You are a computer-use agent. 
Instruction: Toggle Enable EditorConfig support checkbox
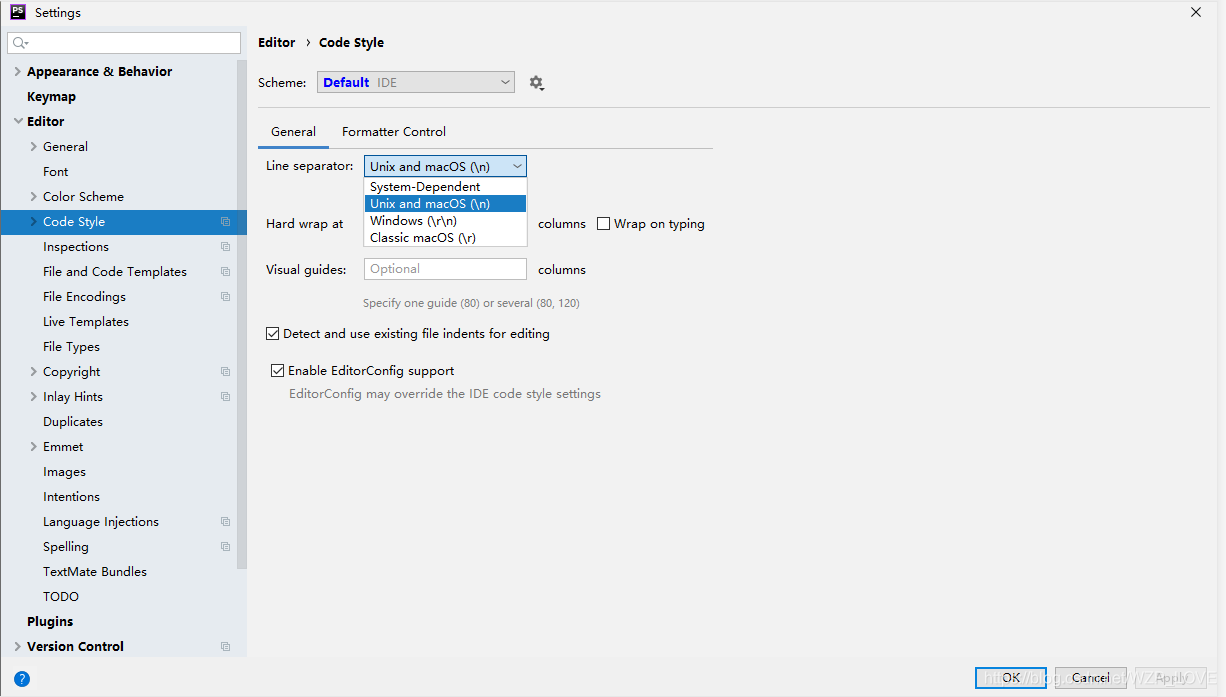click(x=278, y=371)
